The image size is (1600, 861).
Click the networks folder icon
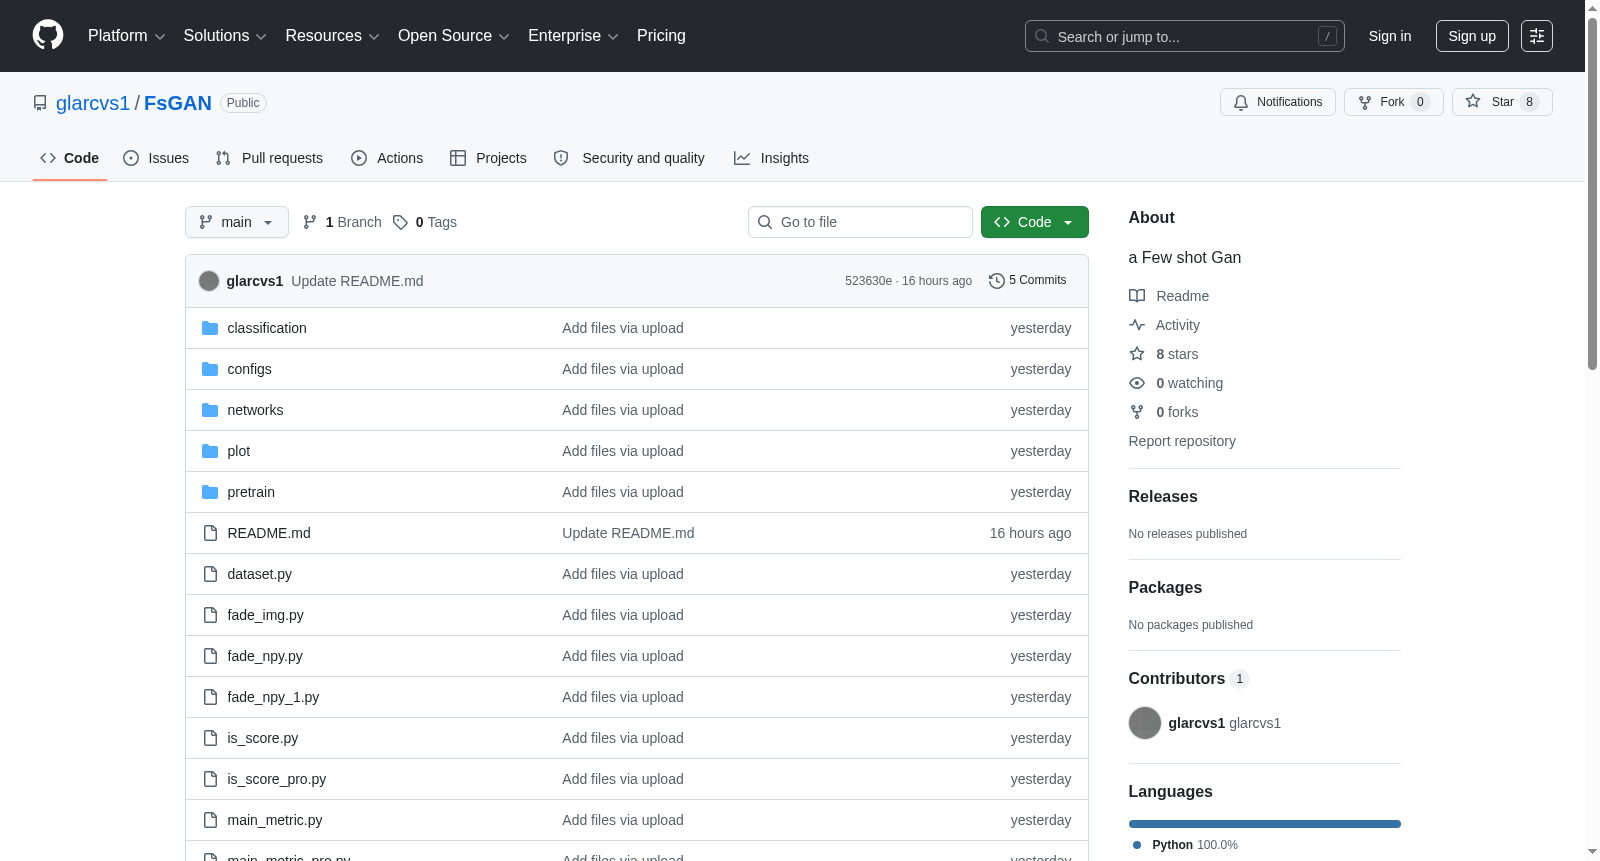210,410
